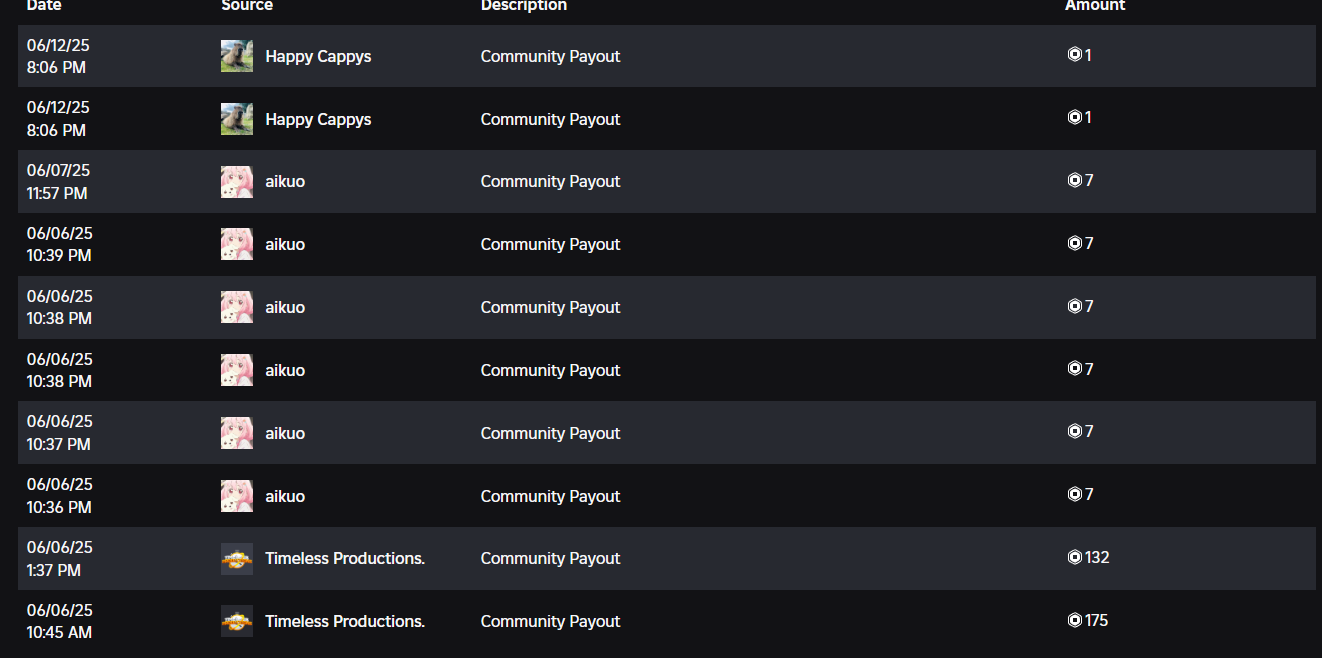The height and width of the screenshot is (658, 1322).
Task: Select Community Payout text in the 10:45 AM row
Action: [x=550, y=621]
